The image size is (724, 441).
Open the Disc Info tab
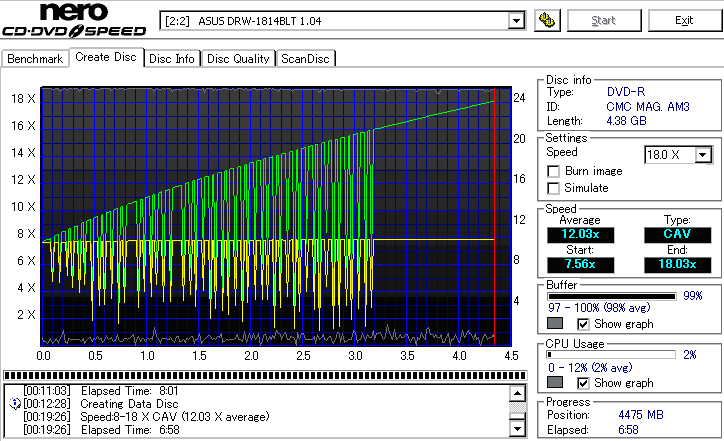(x=172, y=59)
